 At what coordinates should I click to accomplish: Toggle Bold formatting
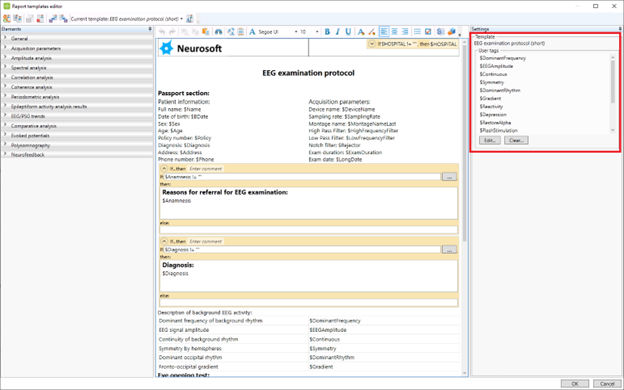point(327,32)
